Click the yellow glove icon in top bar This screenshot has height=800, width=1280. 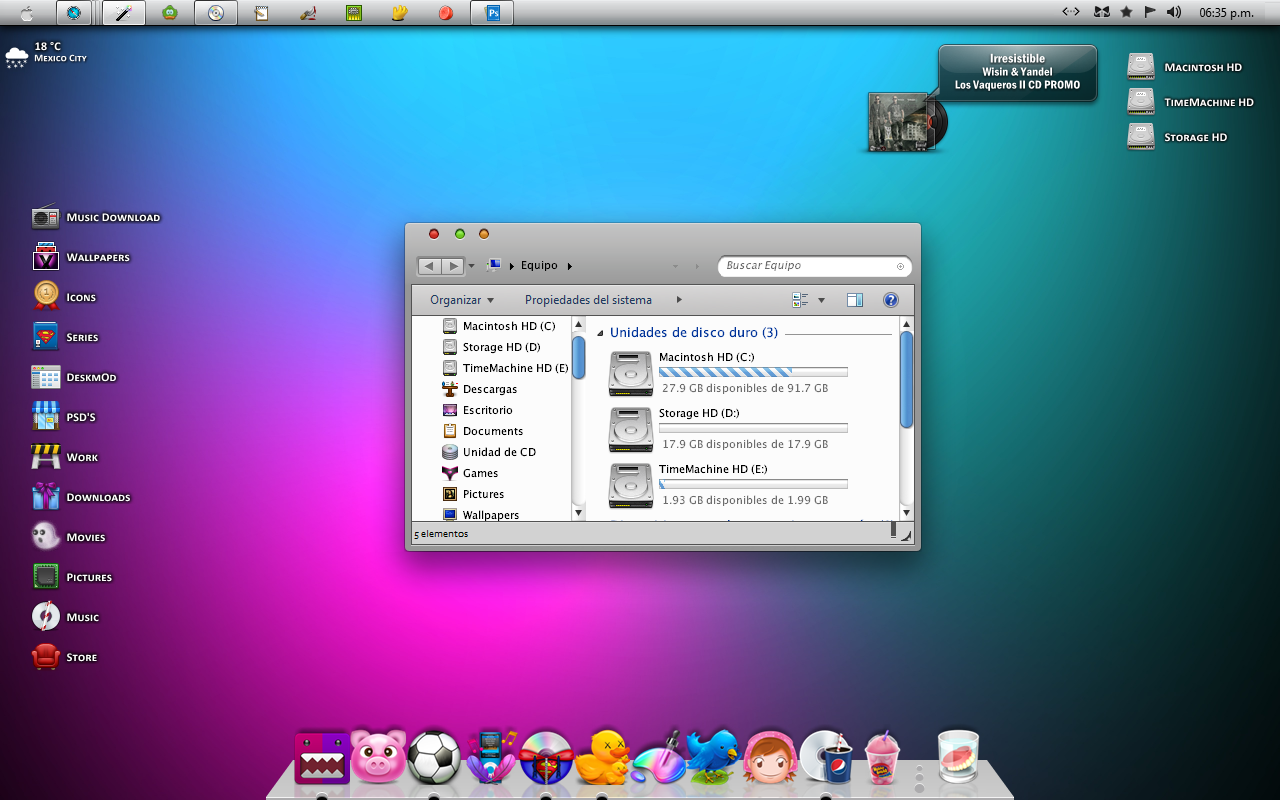point(400,13)
